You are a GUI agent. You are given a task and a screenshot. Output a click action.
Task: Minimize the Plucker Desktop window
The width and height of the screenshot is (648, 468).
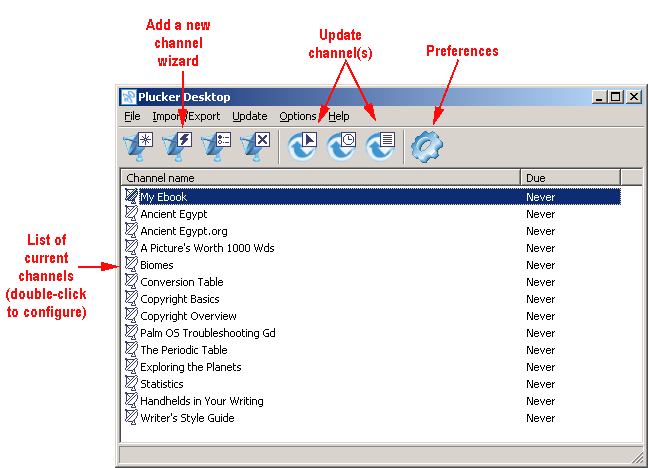tap(599, 97)
